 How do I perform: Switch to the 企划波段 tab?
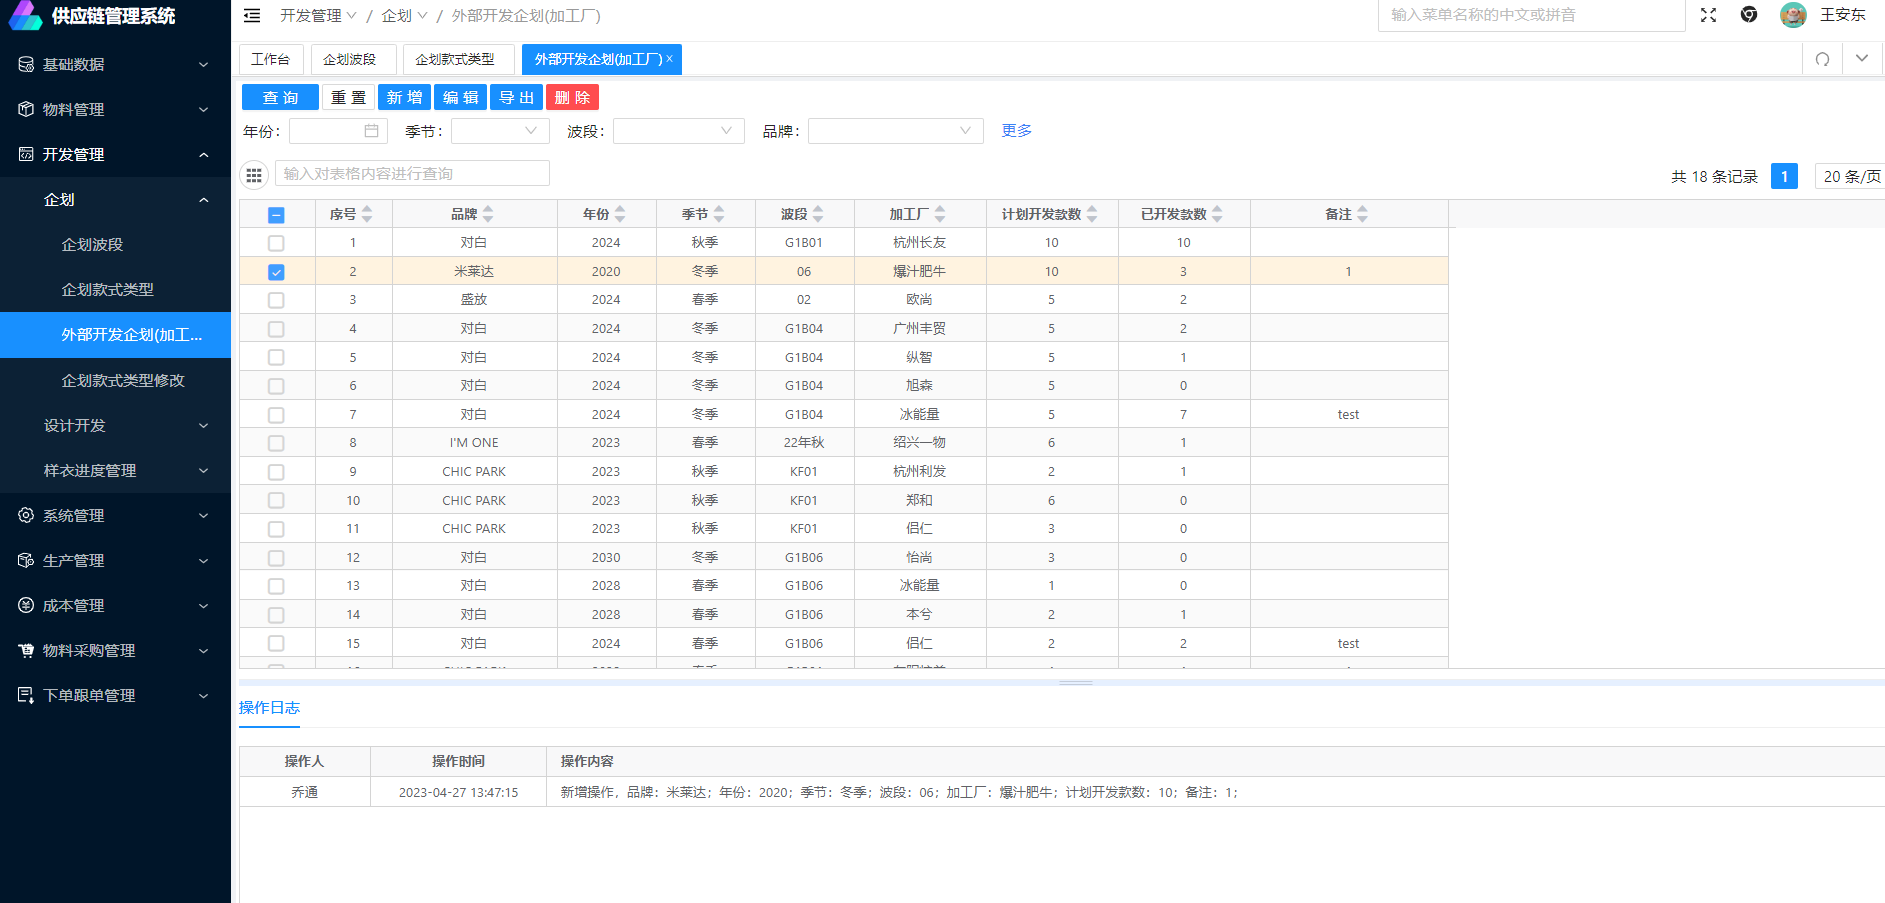[350, 59]
